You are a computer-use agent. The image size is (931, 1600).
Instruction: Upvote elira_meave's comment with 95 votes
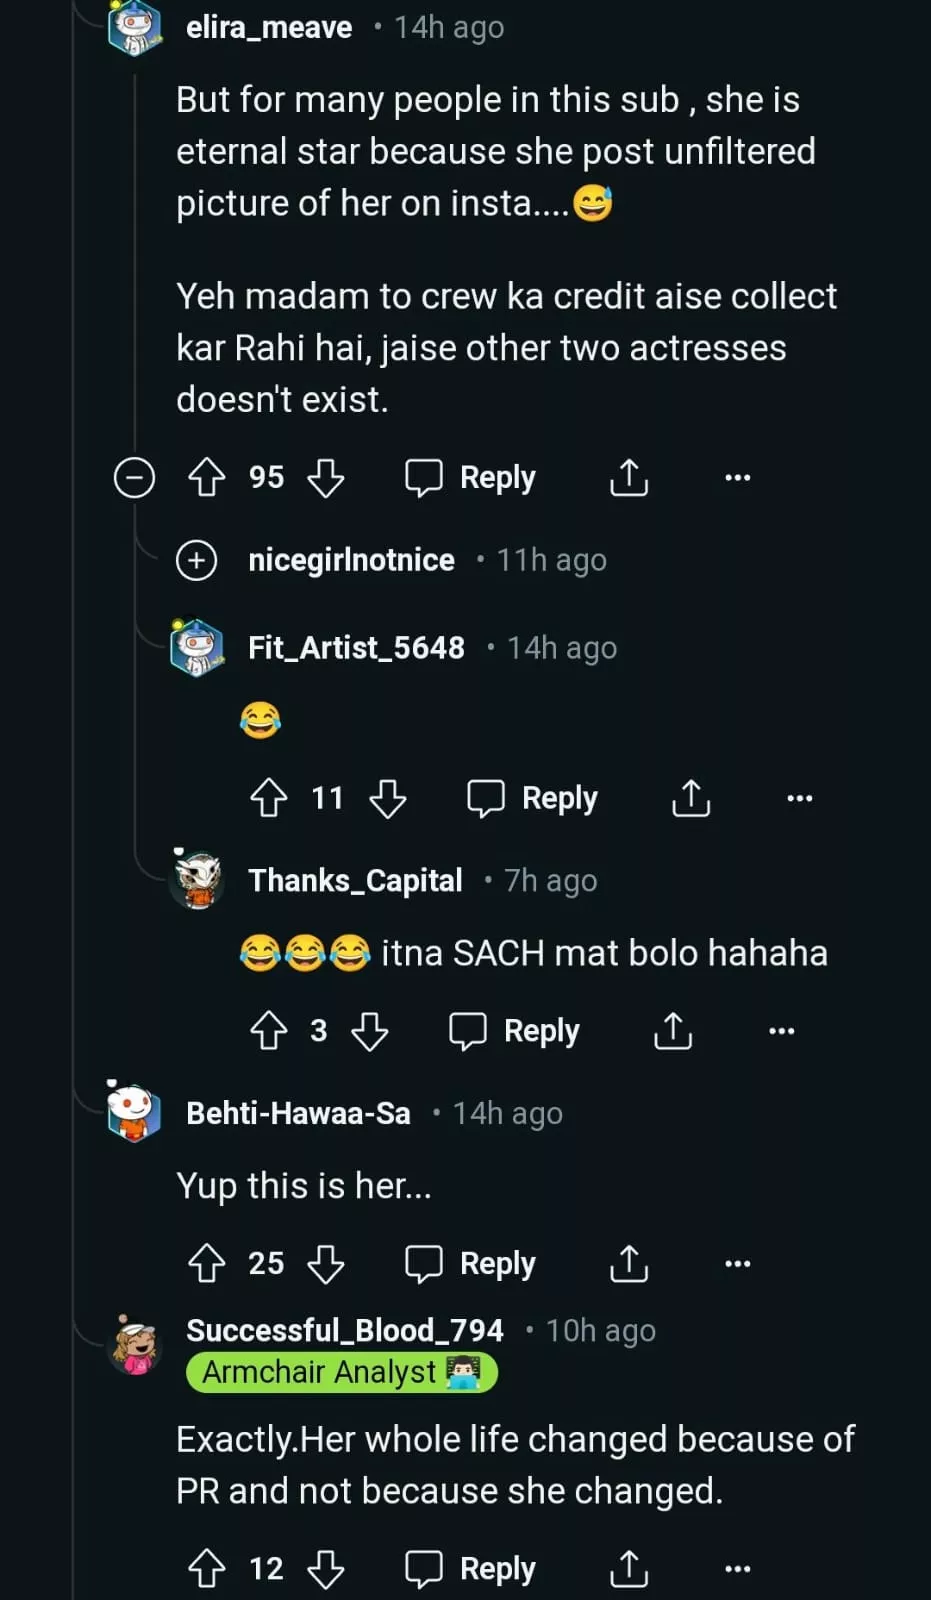click(207, 478)
